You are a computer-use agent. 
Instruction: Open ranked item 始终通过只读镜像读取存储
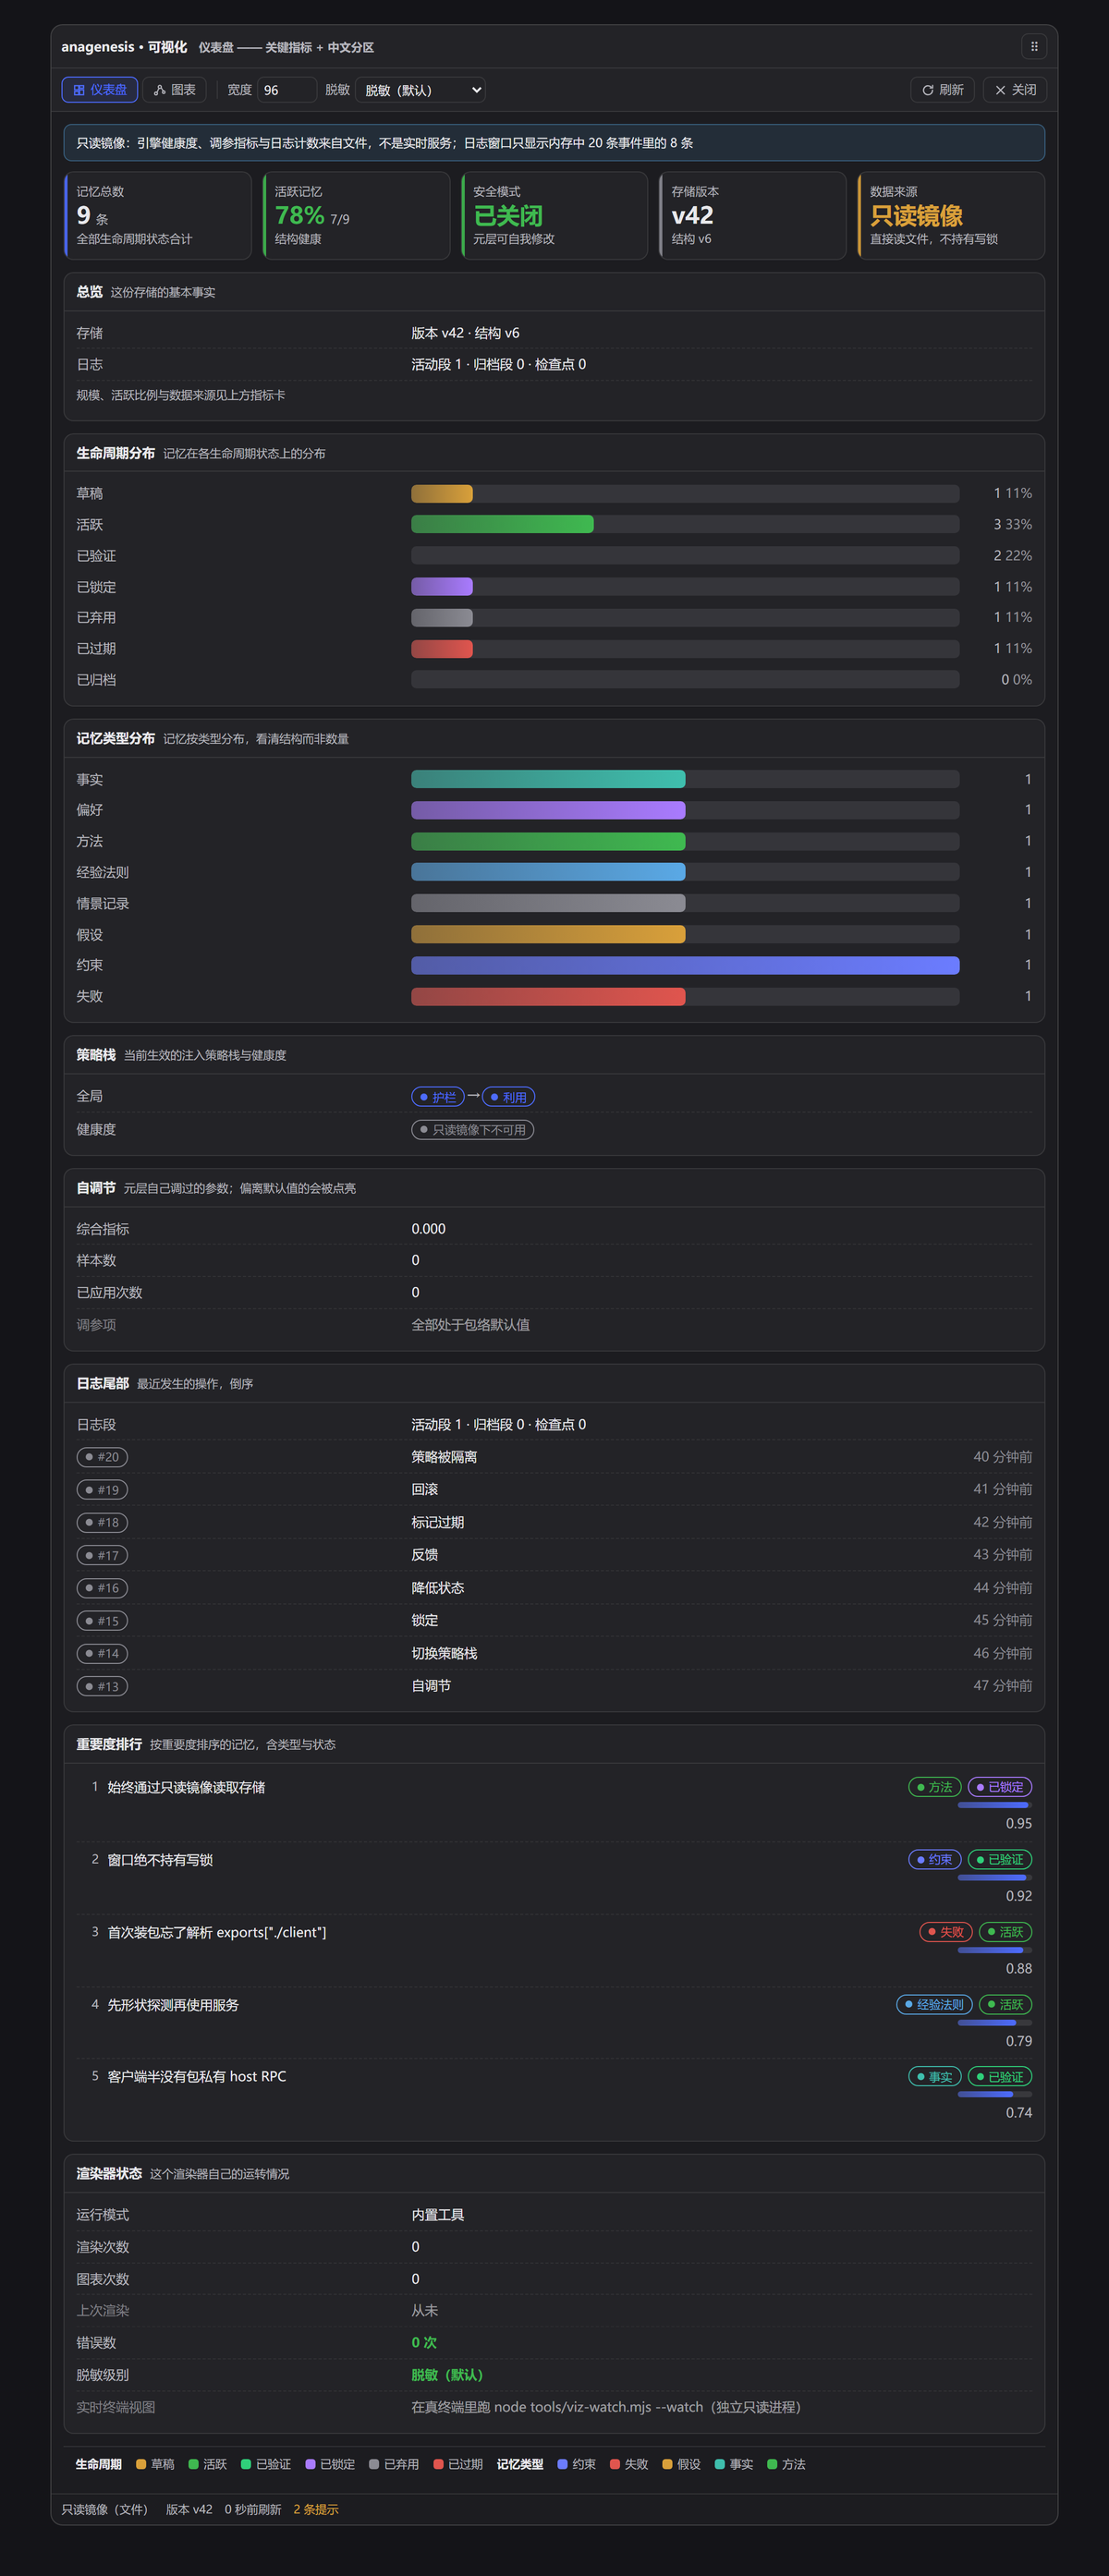[186, 1787]
